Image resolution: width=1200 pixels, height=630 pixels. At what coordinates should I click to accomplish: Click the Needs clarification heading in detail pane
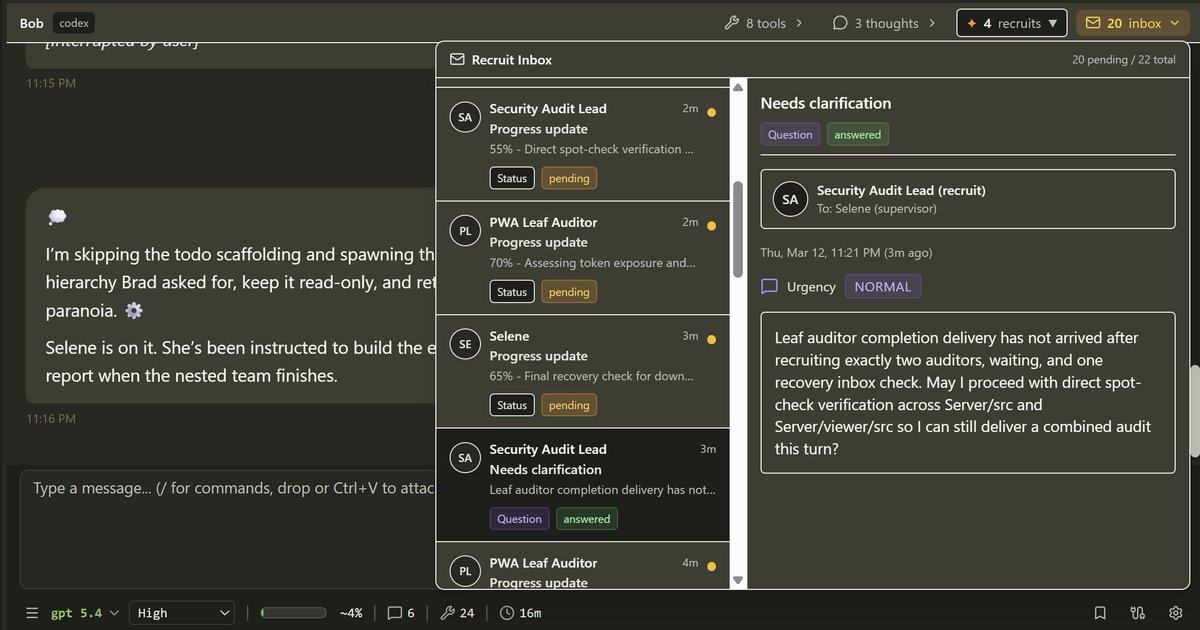pyautogui.click(x=826, y=103)
